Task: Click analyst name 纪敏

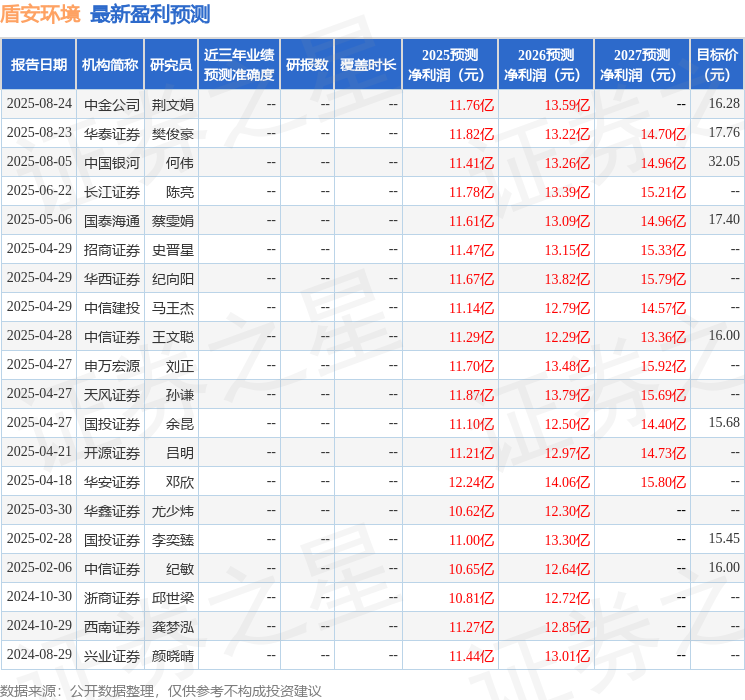Action: click(180, 569)
